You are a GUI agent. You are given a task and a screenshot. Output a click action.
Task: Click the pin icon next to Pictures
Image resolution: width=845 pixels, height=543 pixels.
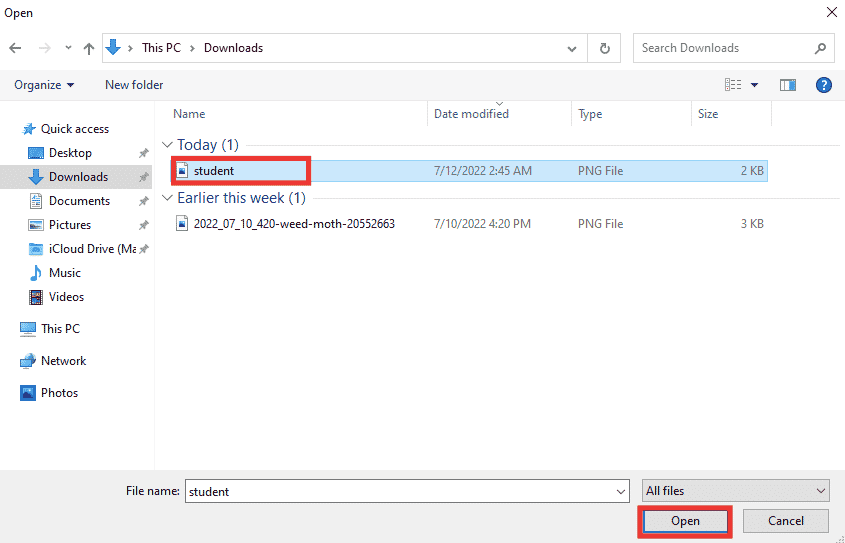coord(143,225)
